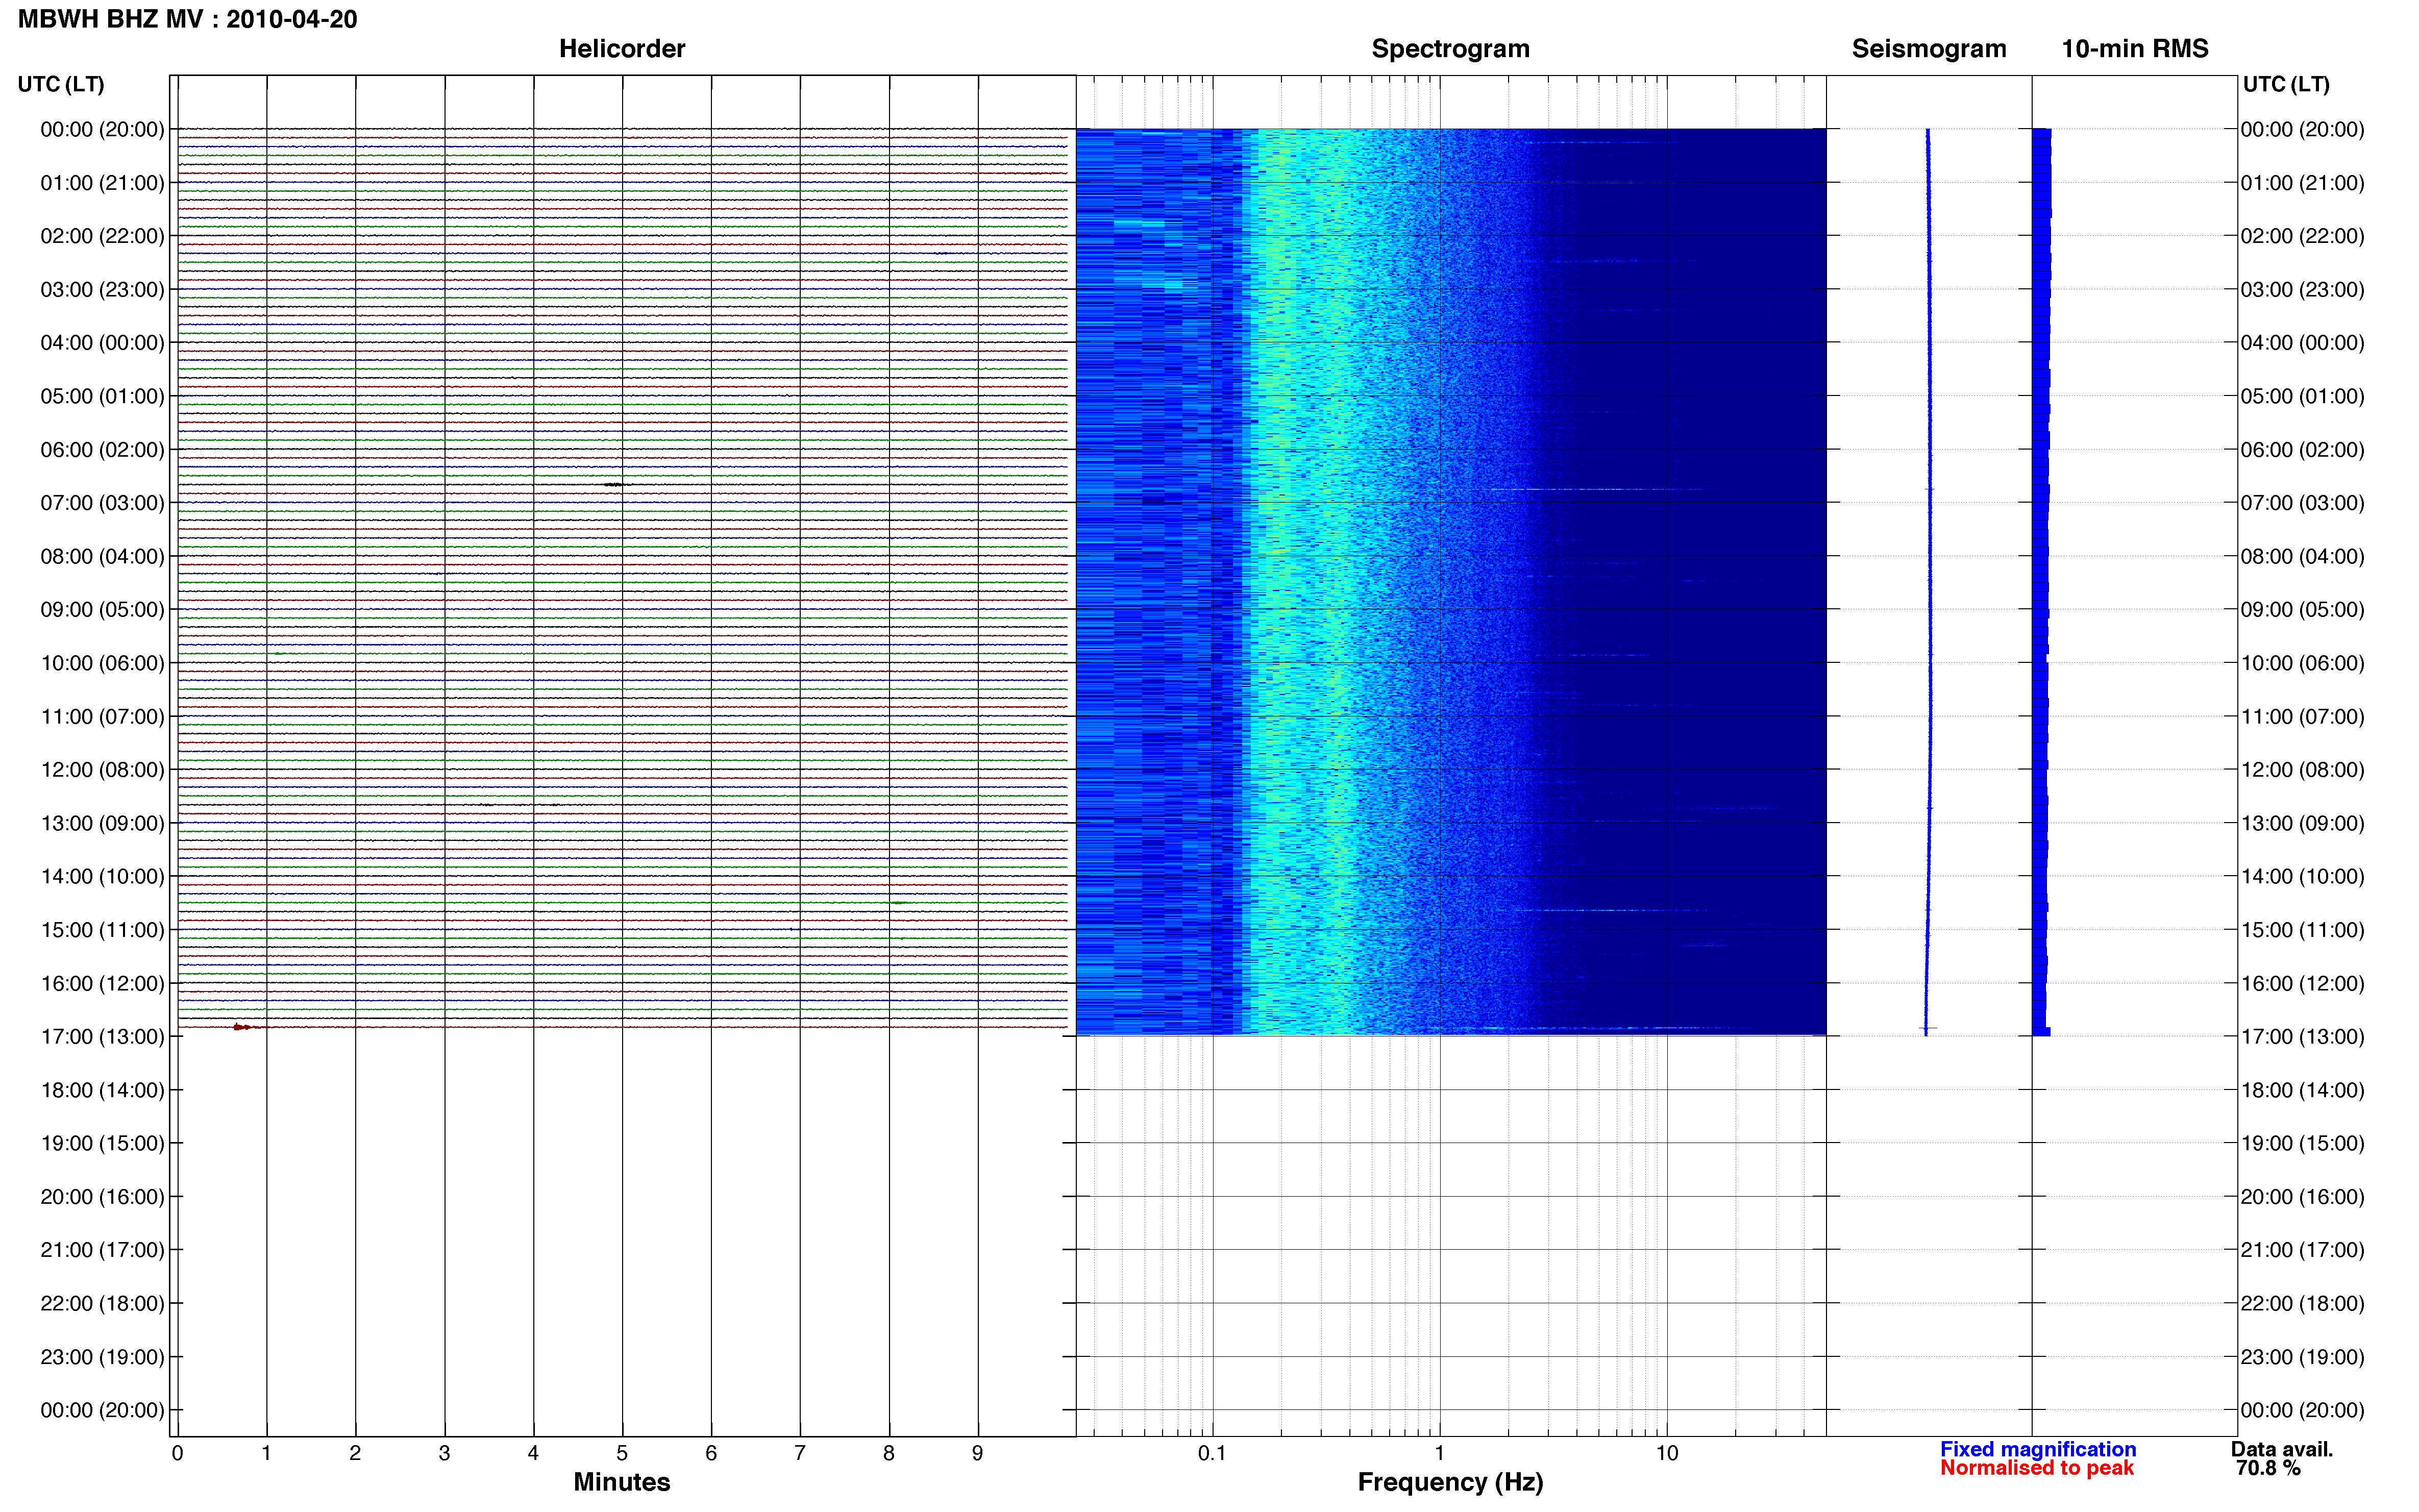Click the Frequency (Hz) axis title
2419x1512 pixels.
[x=1450, y=1482]
